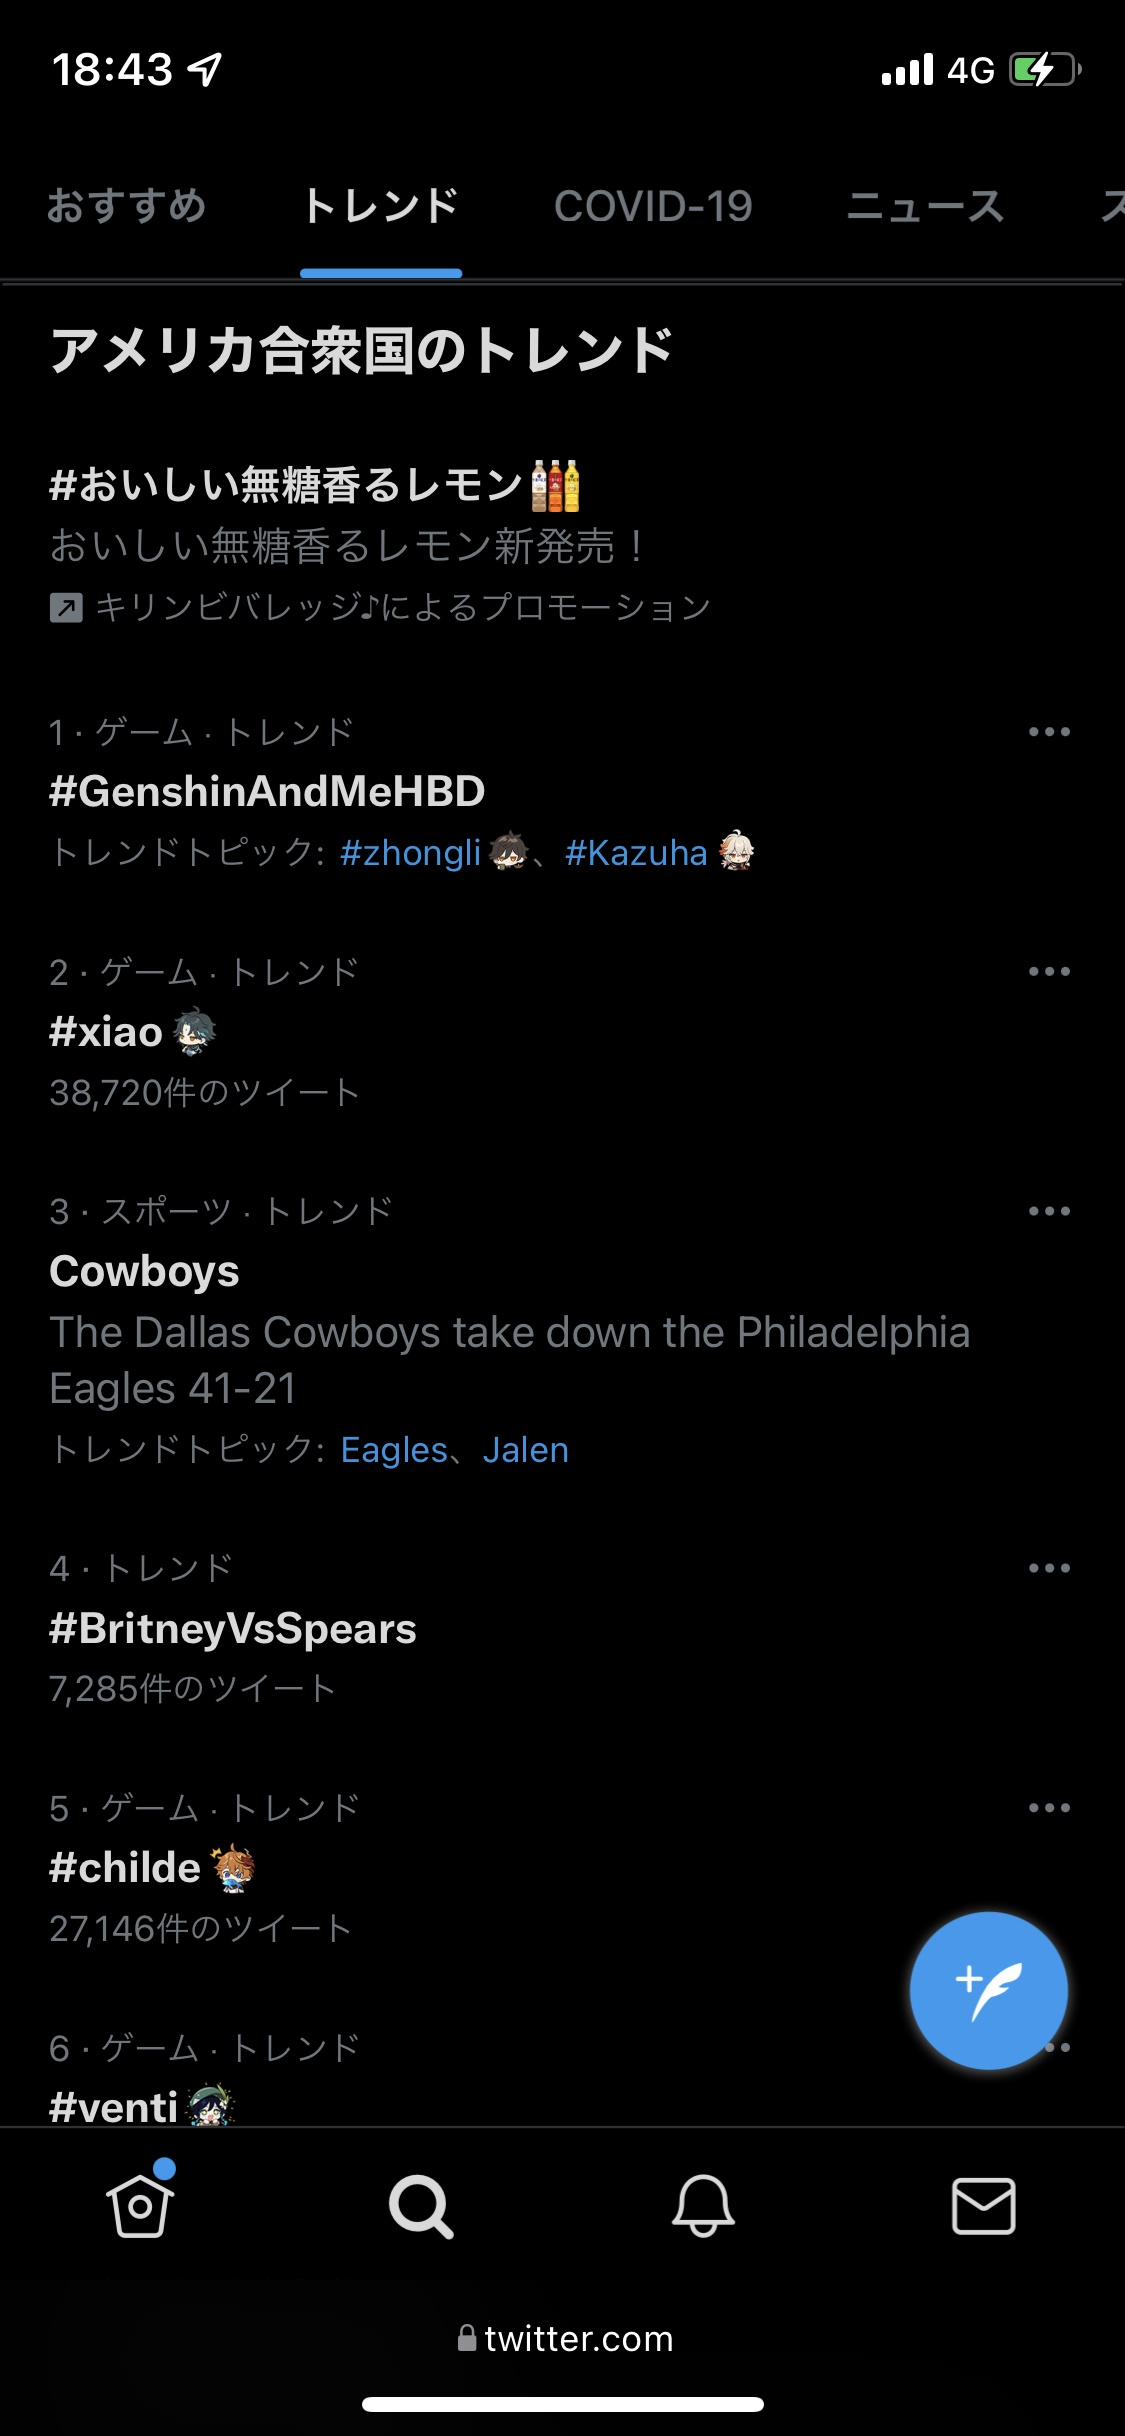Tap the Home icon in bottom navigation
The width and height of the screenshot is (1125, 2436).
(x=140, y=2205)
